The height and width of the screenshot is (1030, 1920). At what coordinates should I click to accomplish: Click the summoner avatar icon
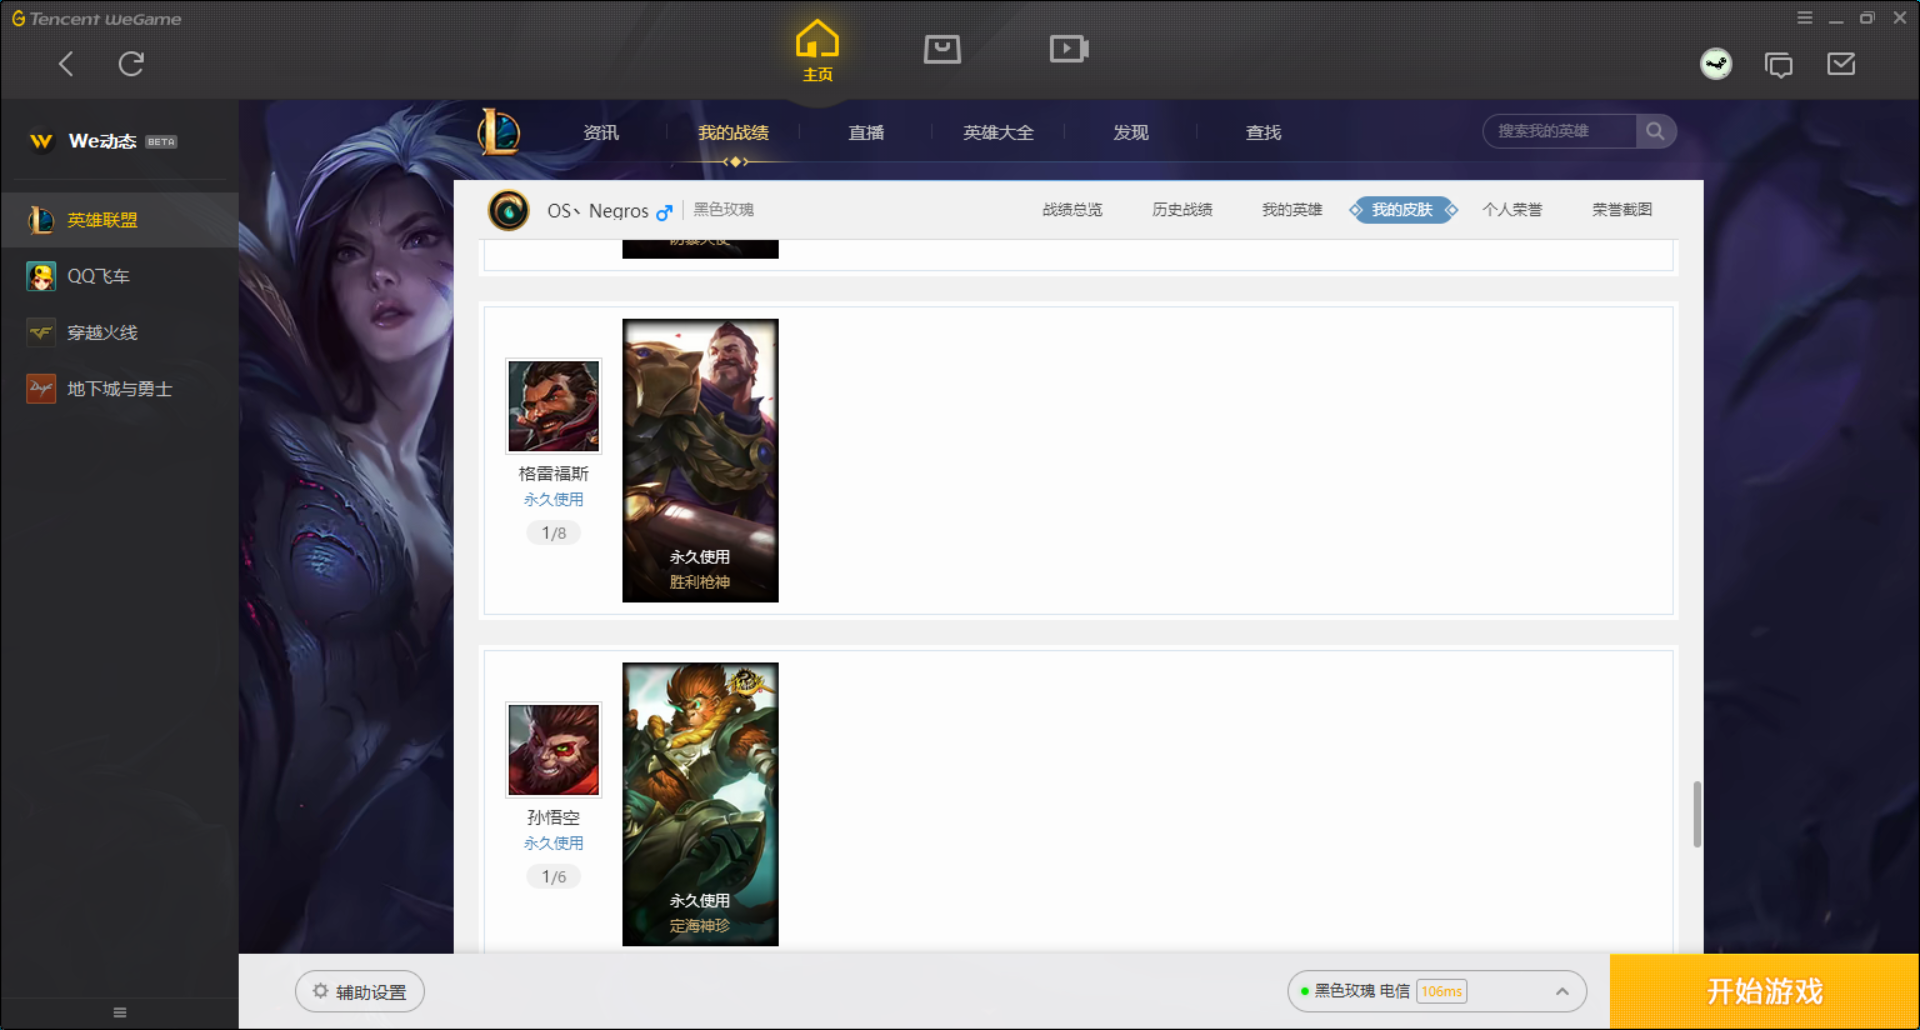[x=509, y=210]
